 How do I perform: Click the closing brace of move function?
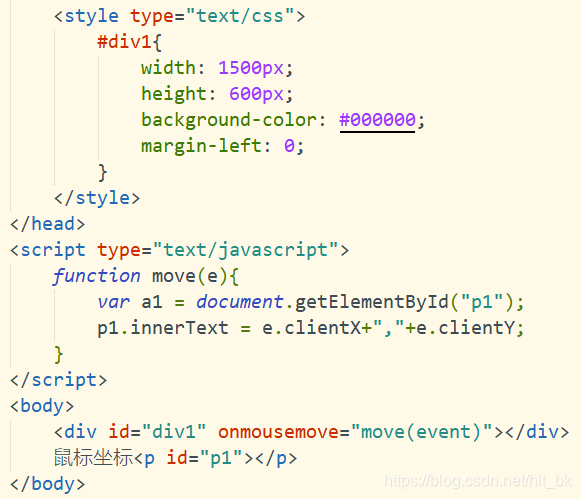[x=59, y=354]
